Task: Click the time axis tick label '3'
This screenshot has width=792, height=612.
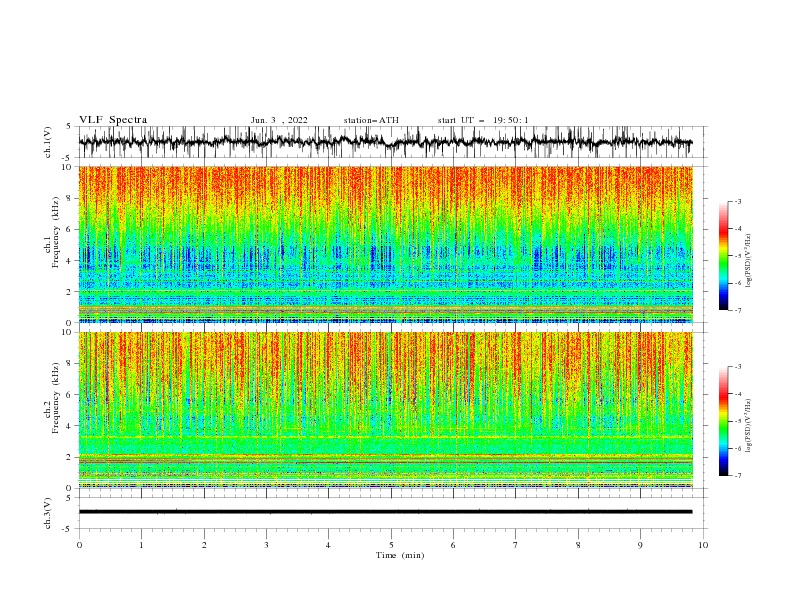Action: click(x=266, y=545)
